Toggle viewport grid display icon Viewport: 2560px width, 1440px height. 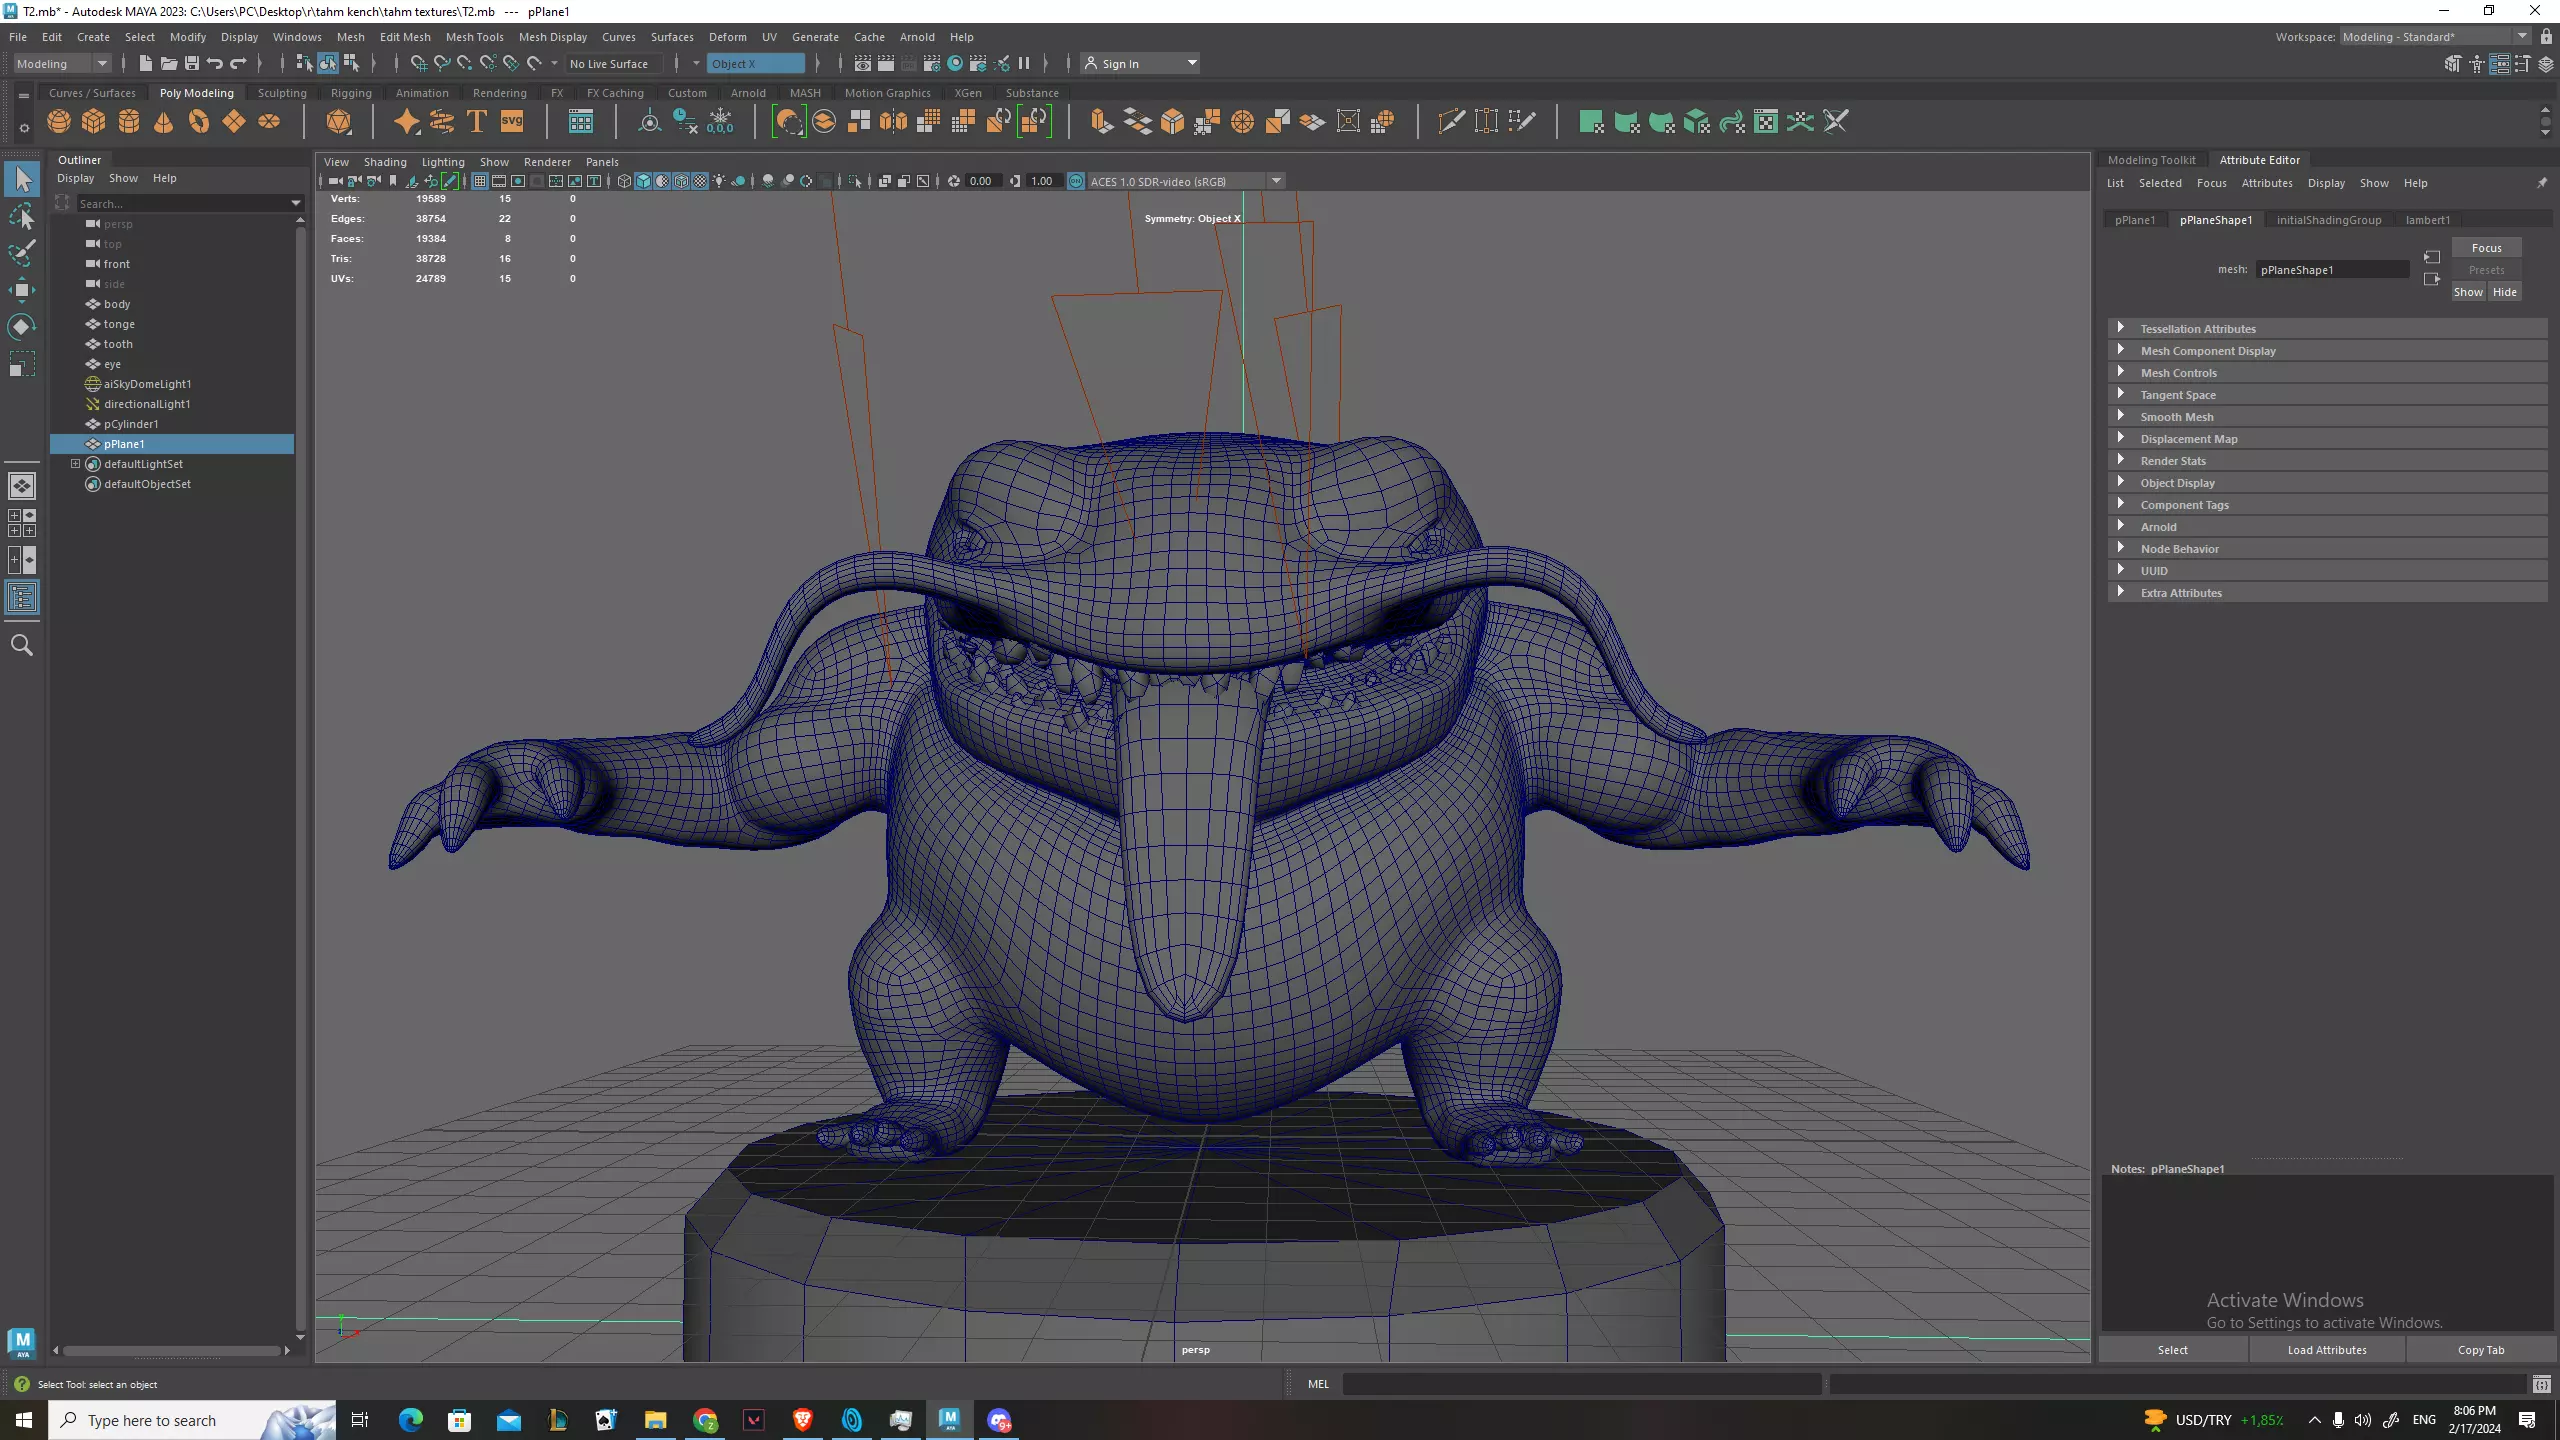[x=480, y=181]
